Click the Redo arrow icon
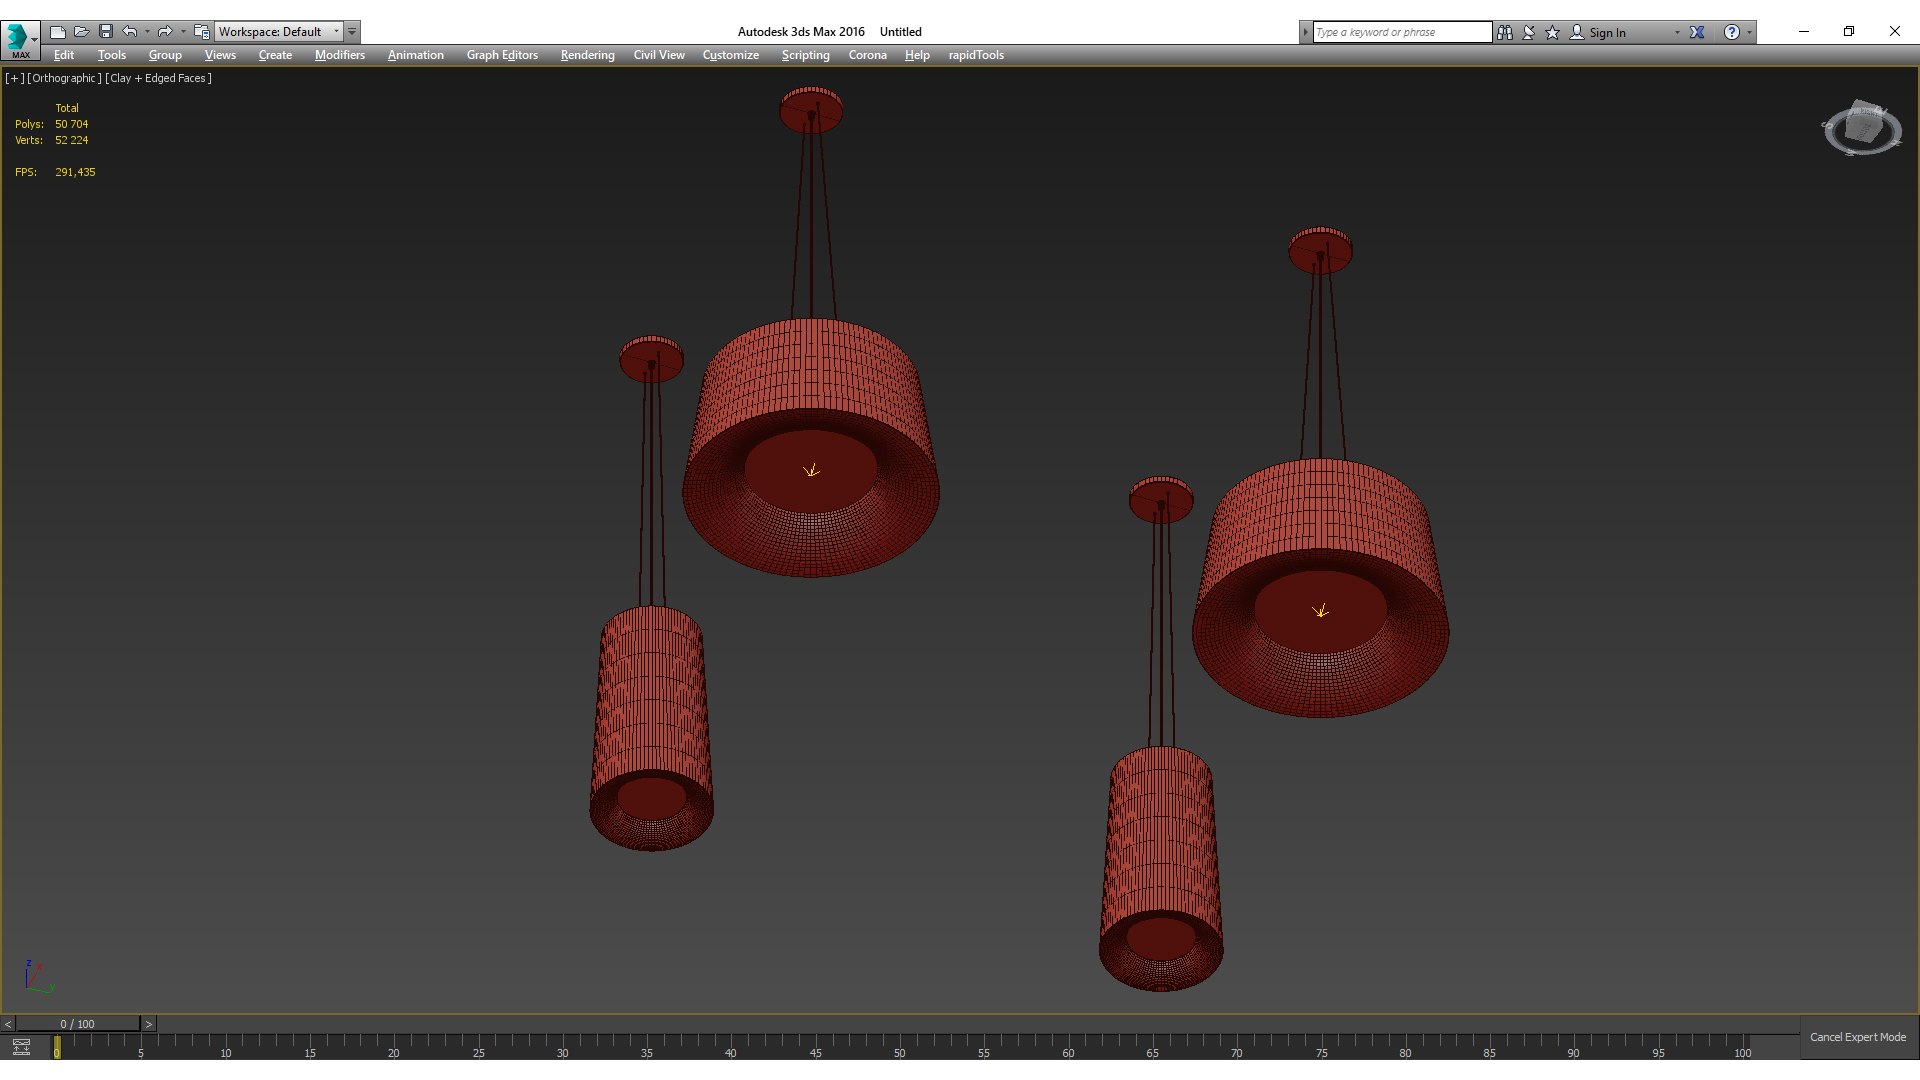 [166, 32]
